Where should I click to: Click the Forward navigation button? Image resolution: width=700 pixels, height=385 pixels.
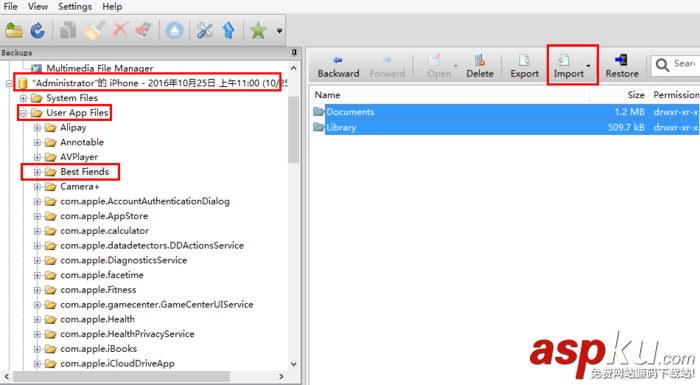point(387,67)
